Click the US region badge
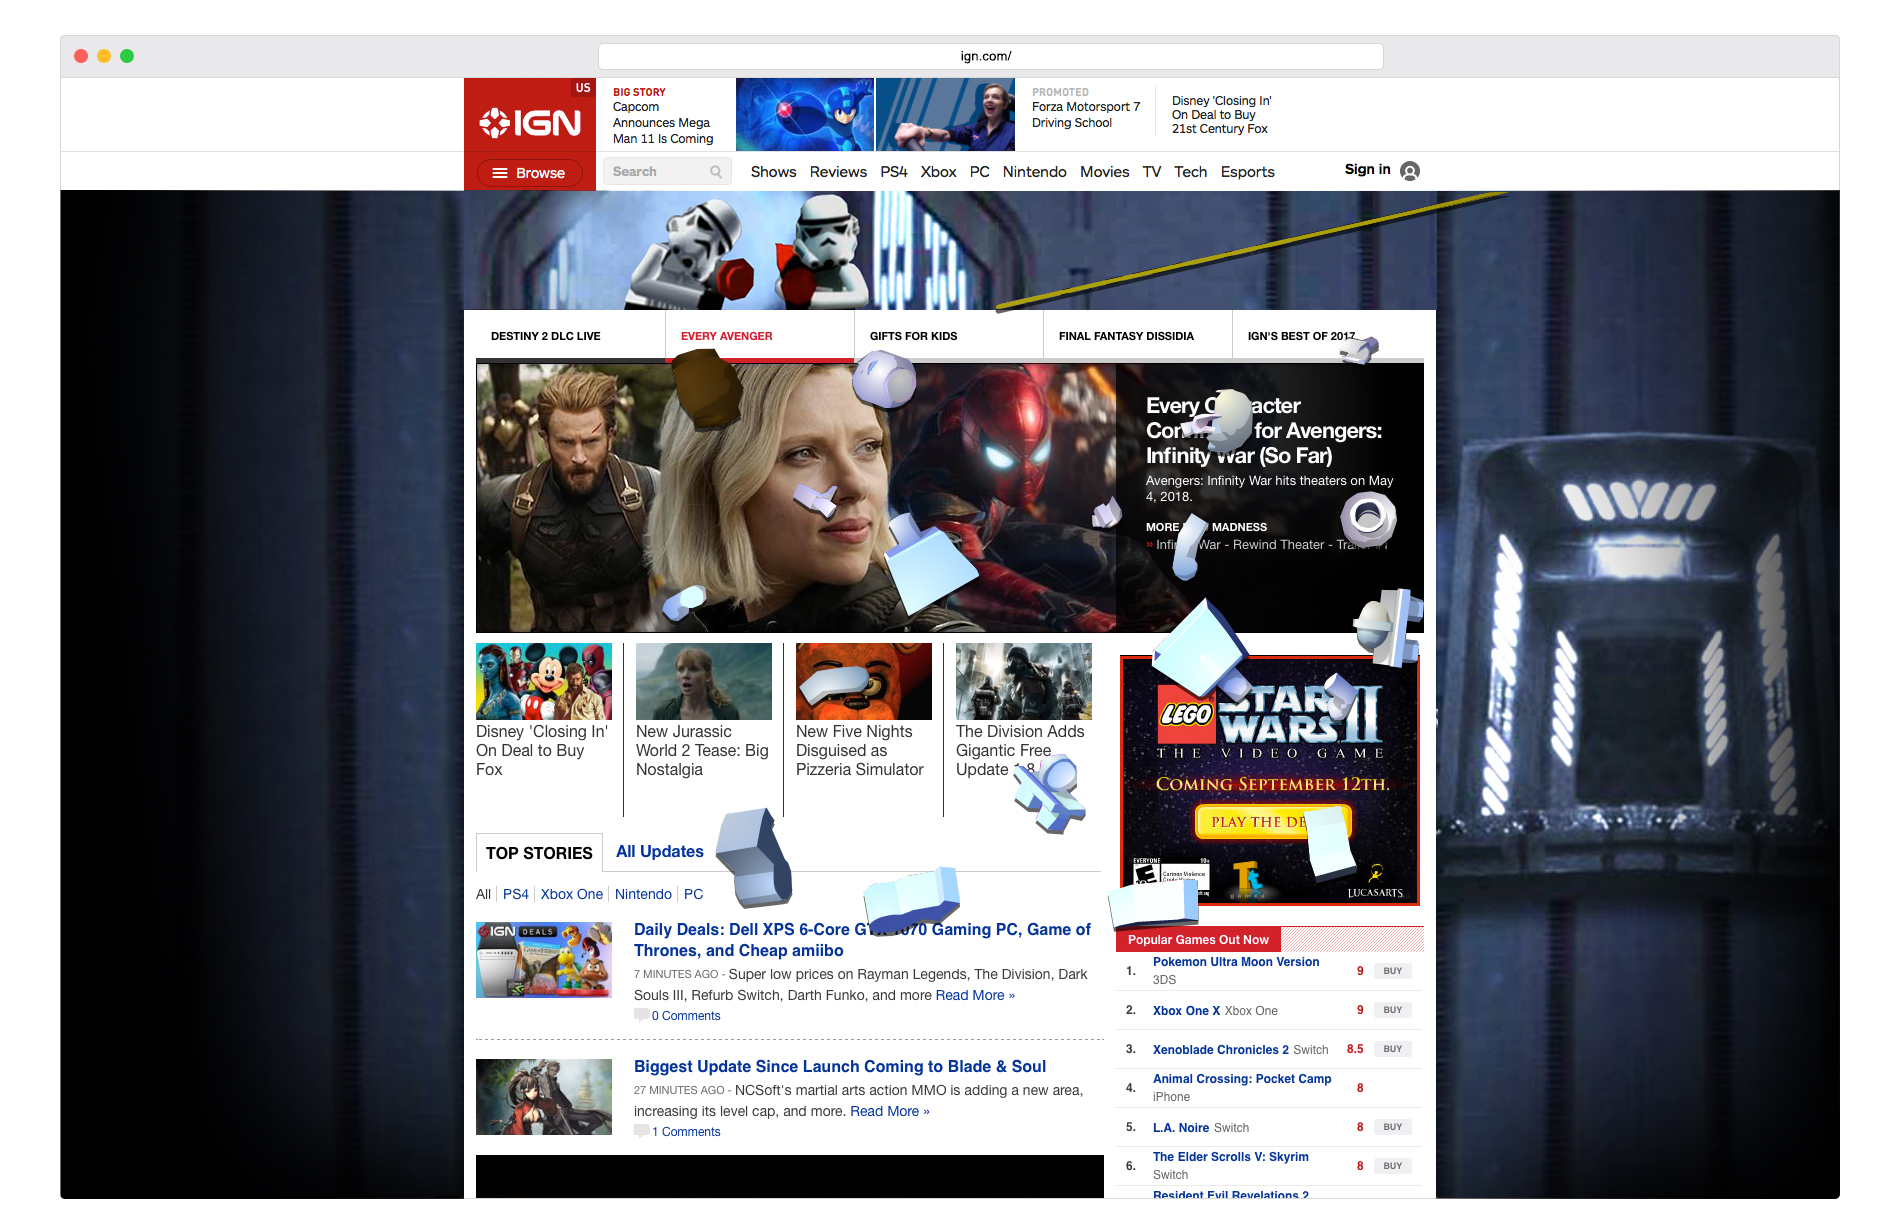 tap(583, 88)
